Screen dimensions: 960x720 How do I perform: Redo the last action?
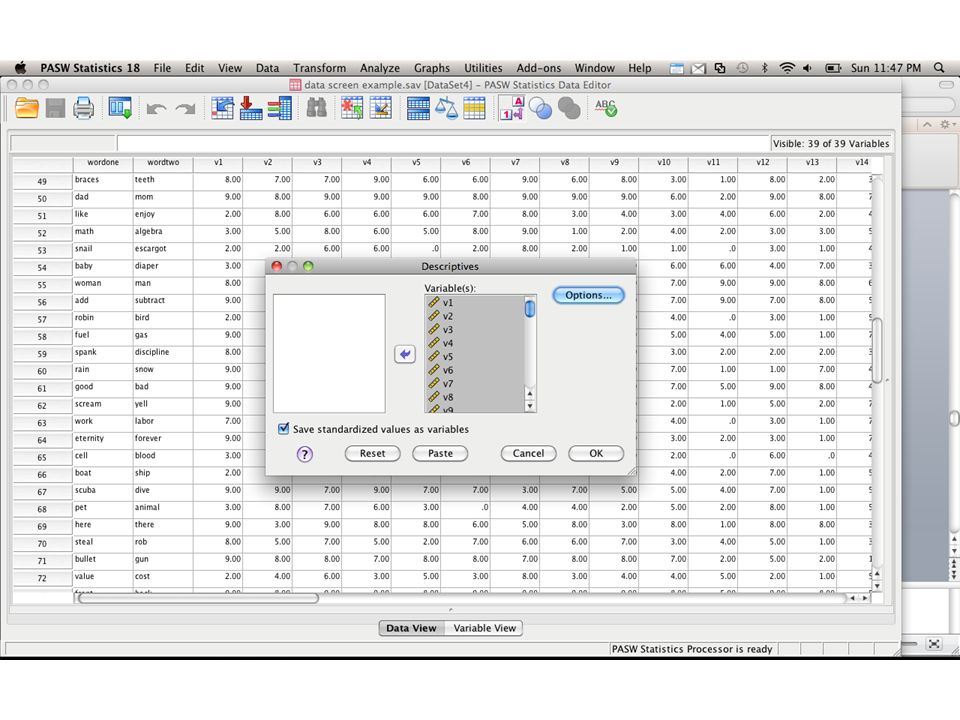coord(184,110)
